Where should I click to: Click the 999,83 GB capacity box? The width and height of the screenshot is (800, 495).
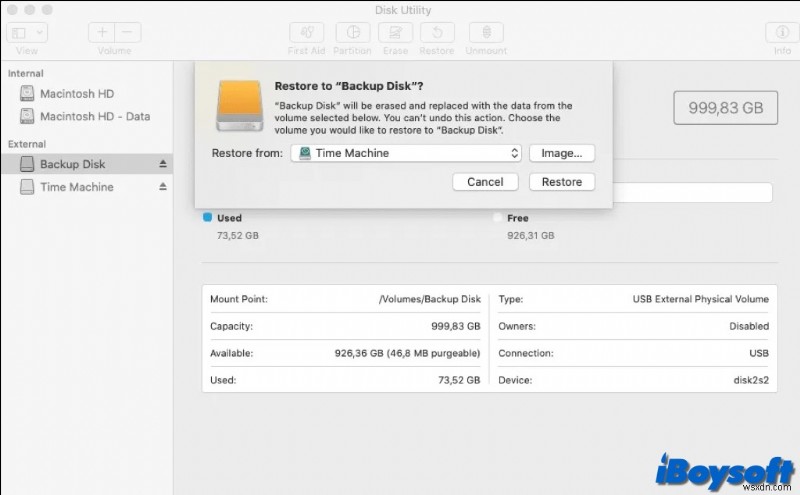(726, 108)
